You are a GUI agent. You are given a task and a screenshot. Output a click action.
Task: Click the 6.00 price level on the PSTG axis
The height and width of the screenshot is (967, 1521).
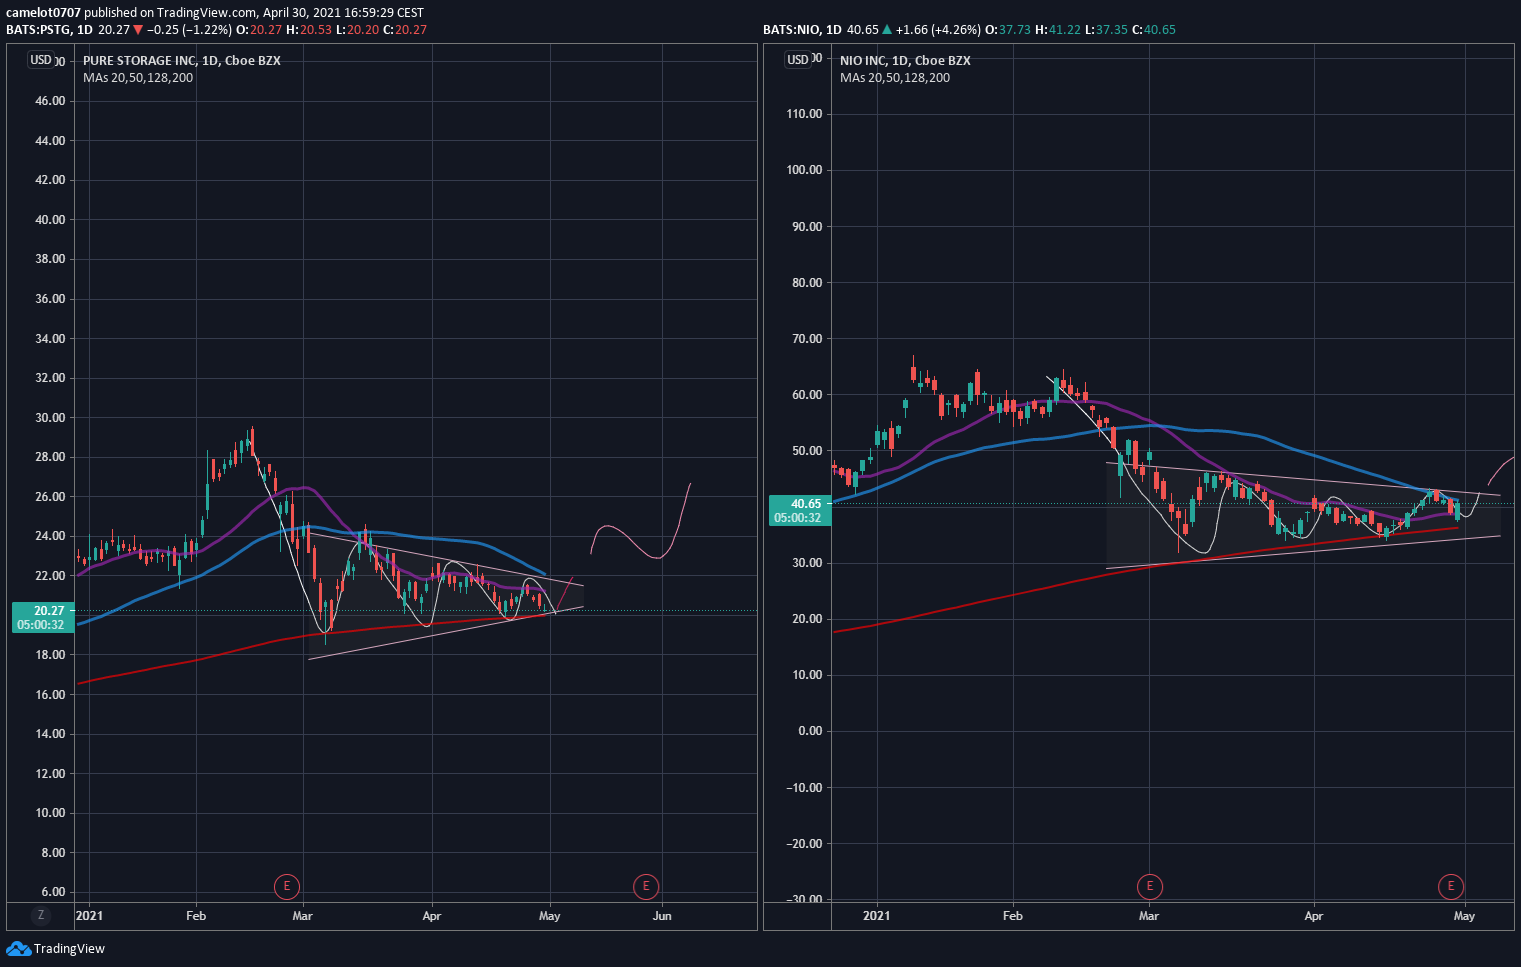54,892
